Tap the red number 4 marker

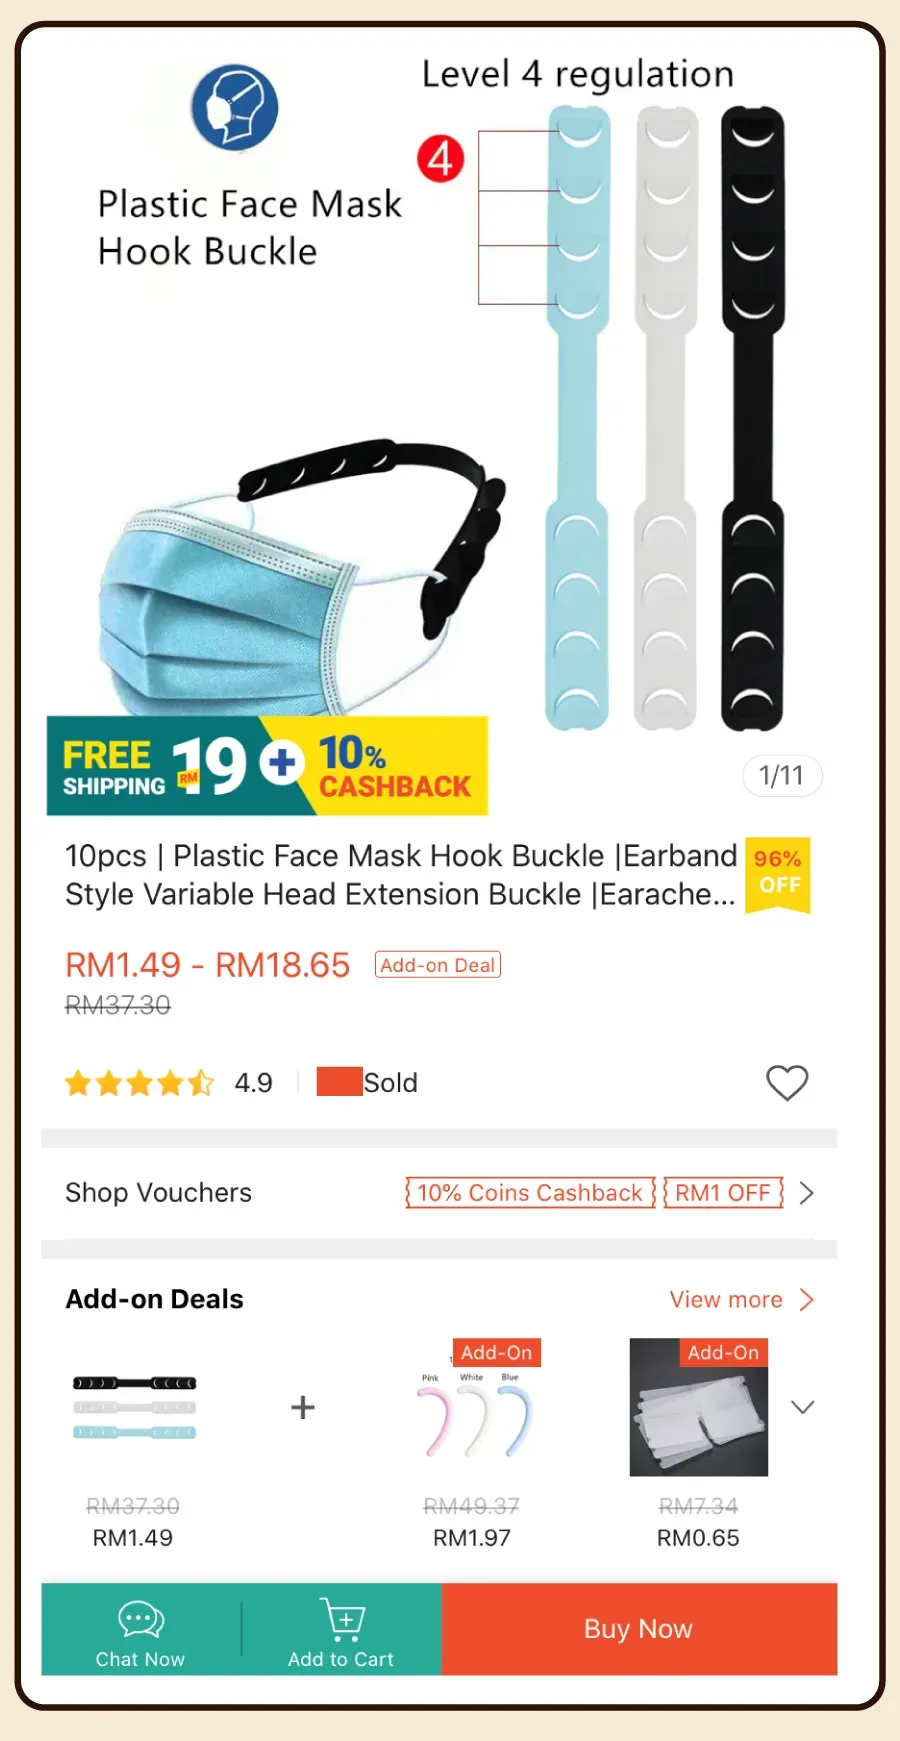(441, 159)
